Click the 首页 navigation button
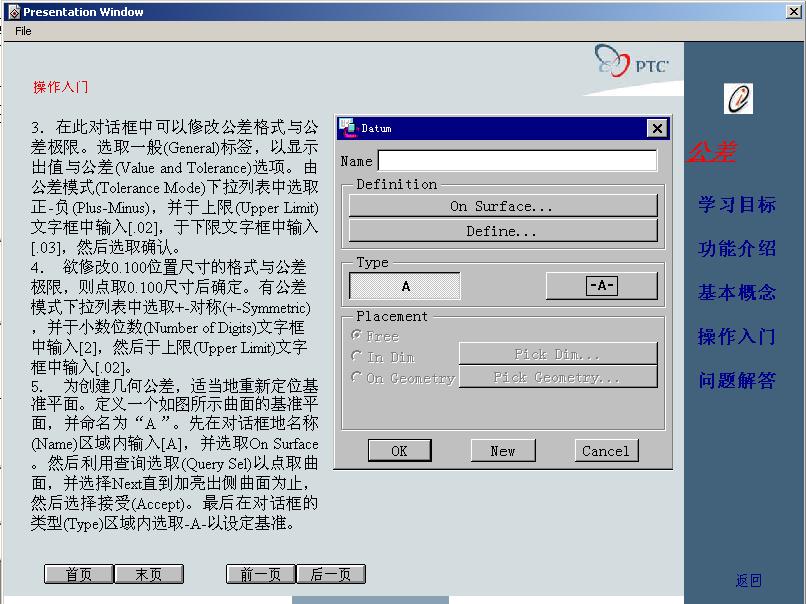 [77, 573]
